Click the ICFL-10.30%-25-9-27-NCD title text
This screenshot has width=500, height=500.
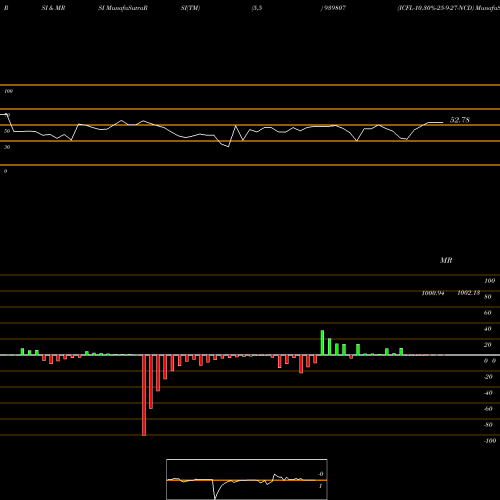[436, 8]
